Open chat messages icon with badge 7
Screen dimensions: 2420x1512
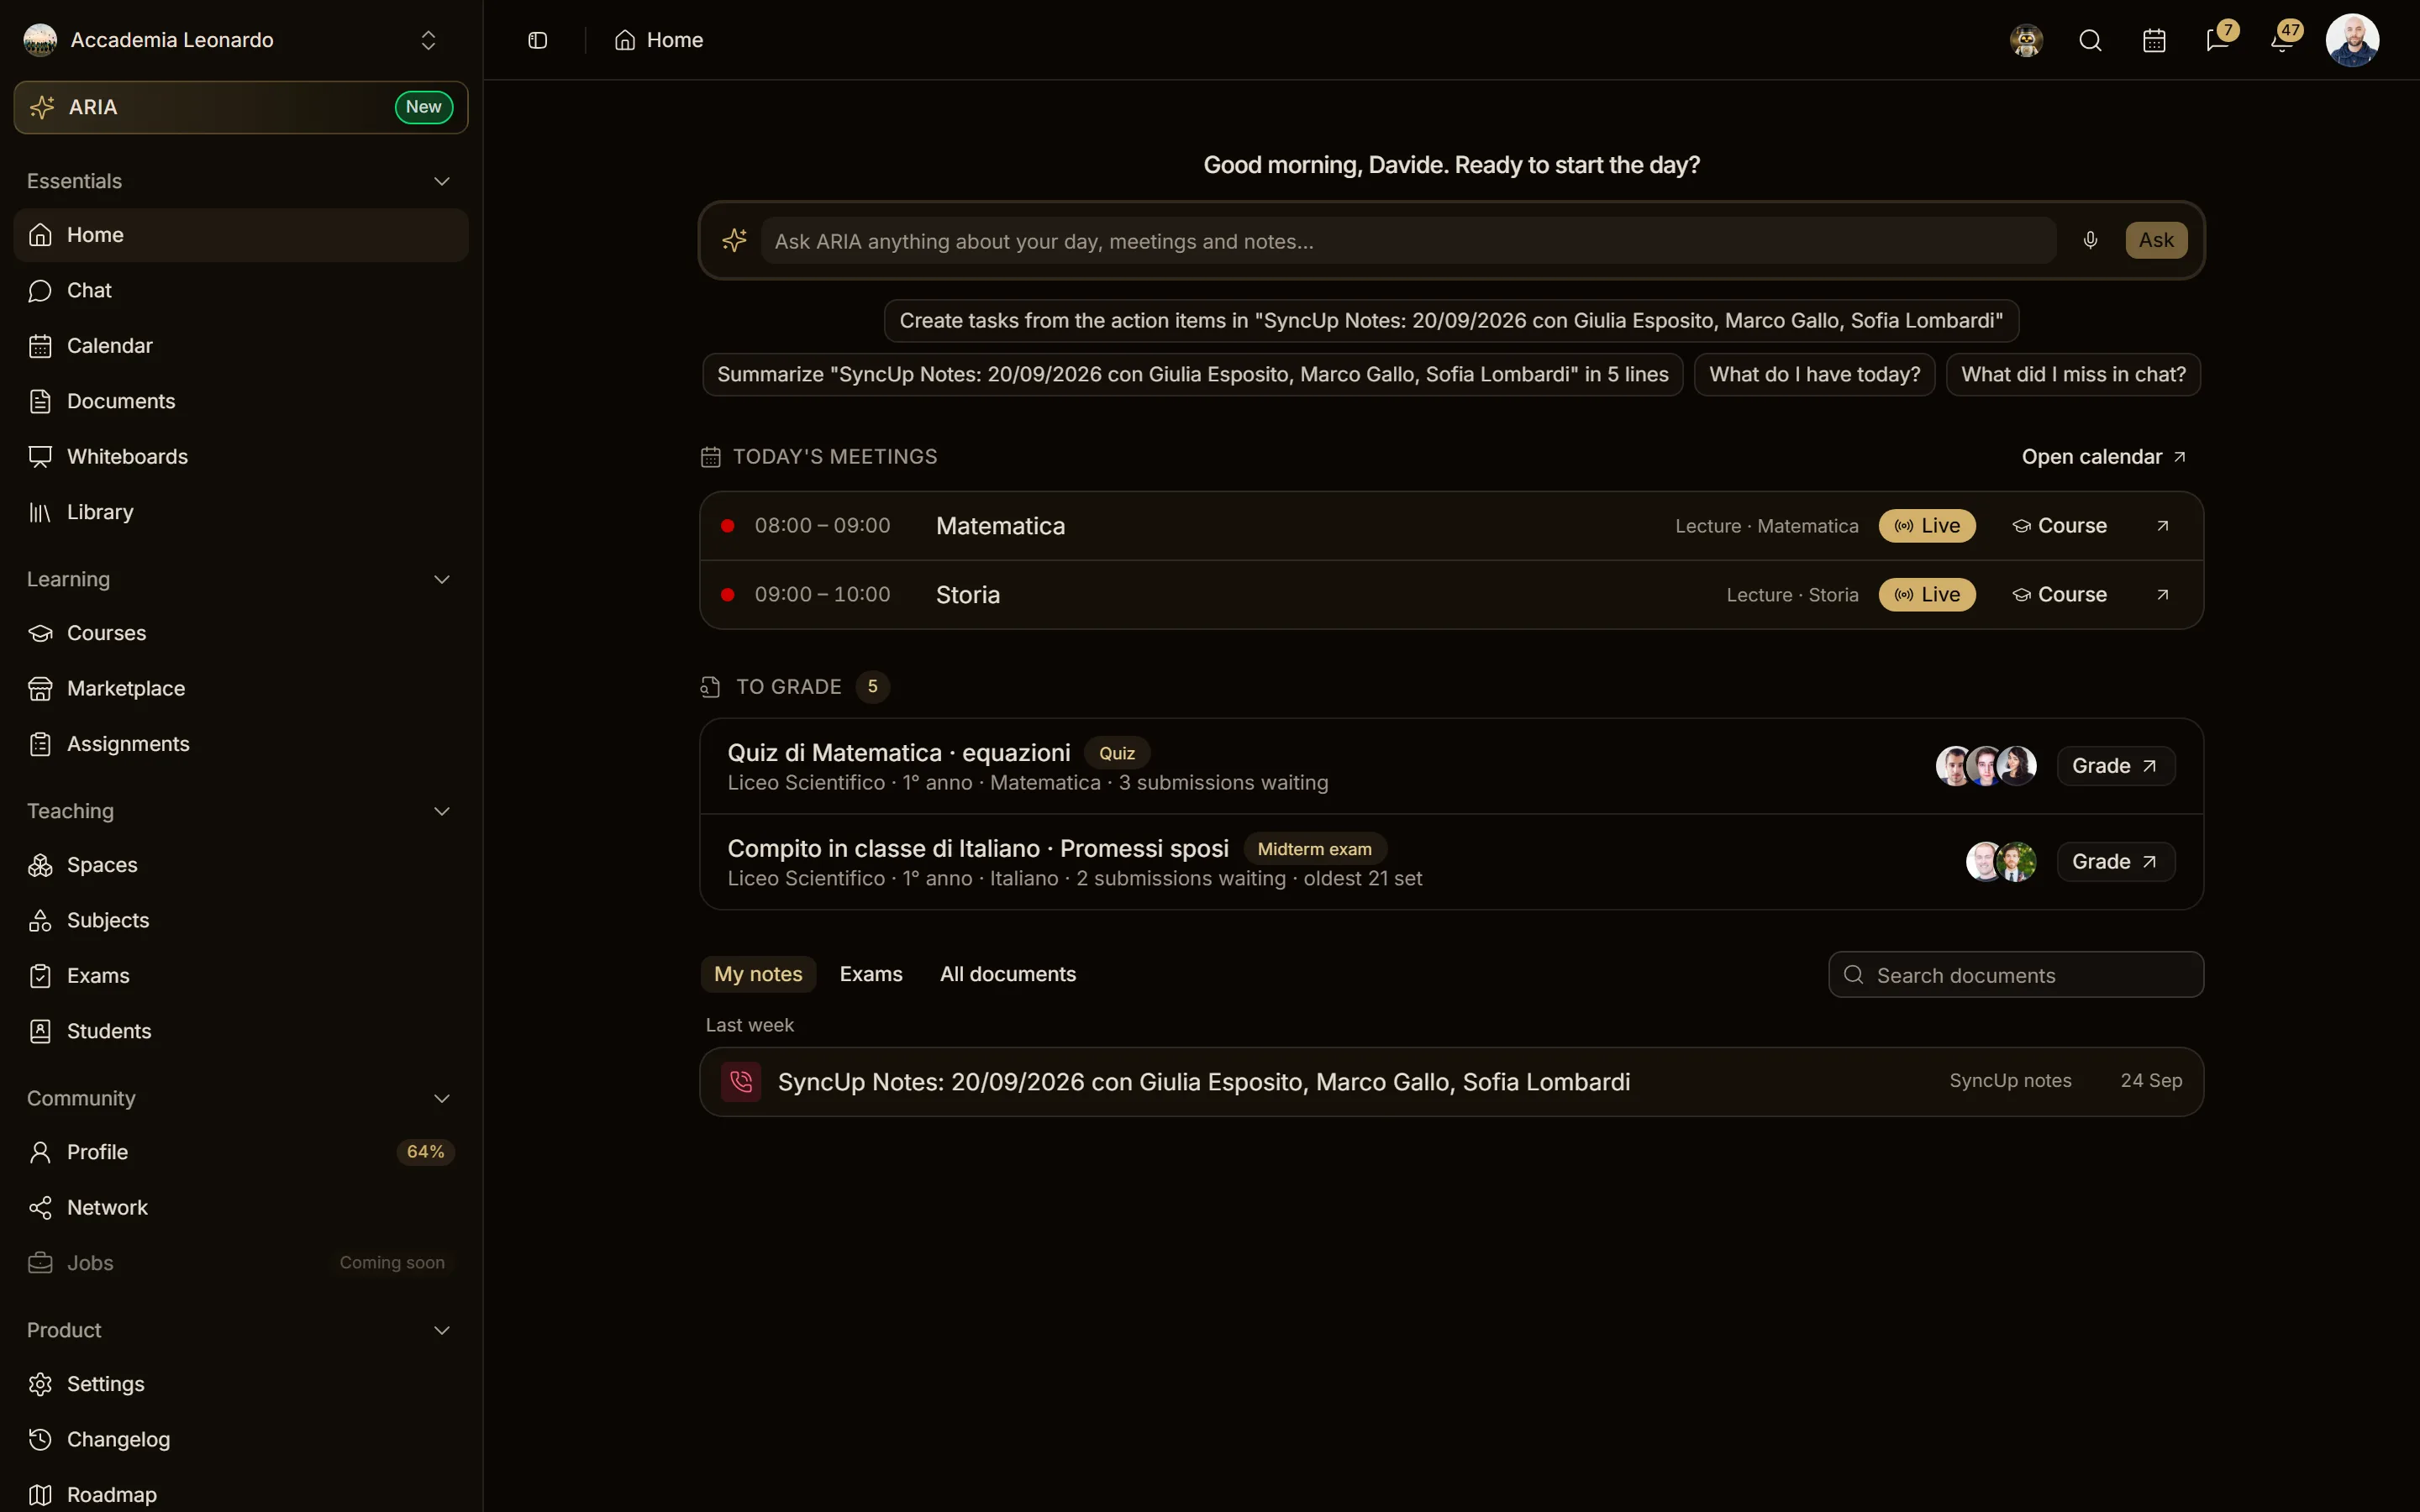(x=2218, y=40)
